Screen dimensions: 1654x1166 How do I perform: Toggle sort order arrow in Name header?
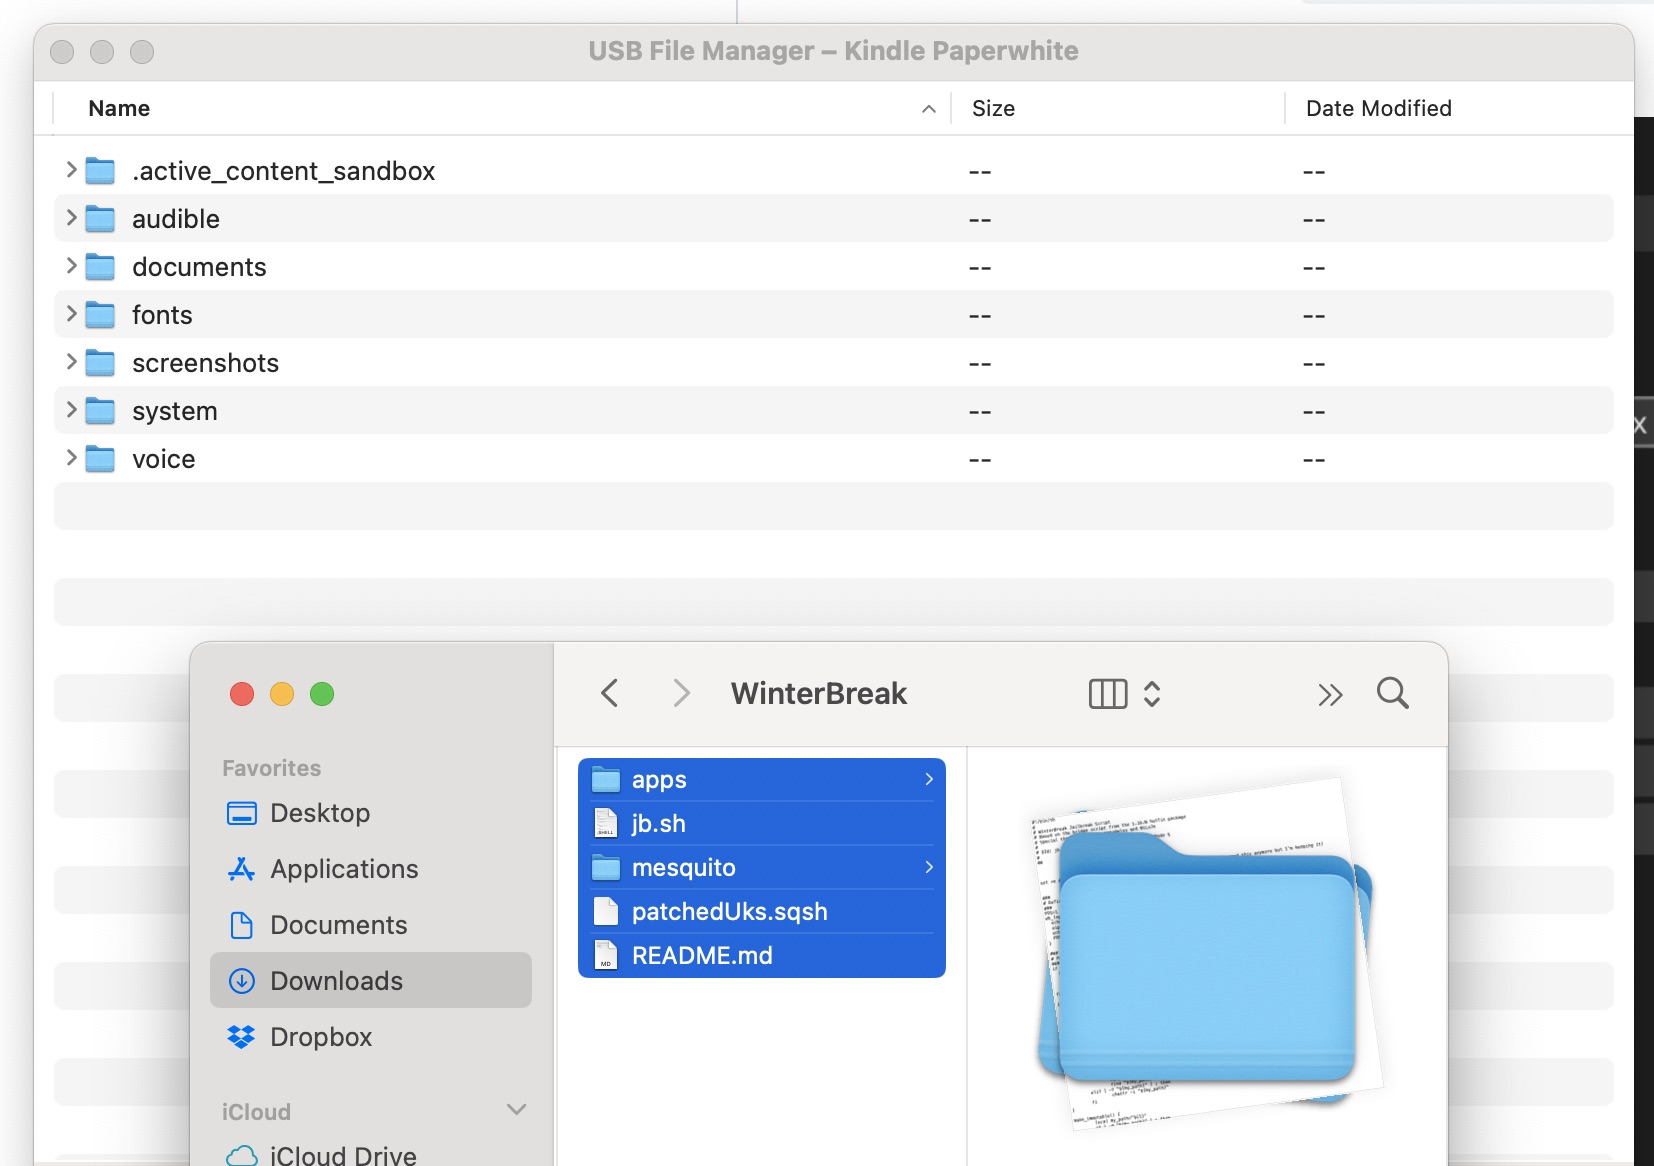click(929, 109)
